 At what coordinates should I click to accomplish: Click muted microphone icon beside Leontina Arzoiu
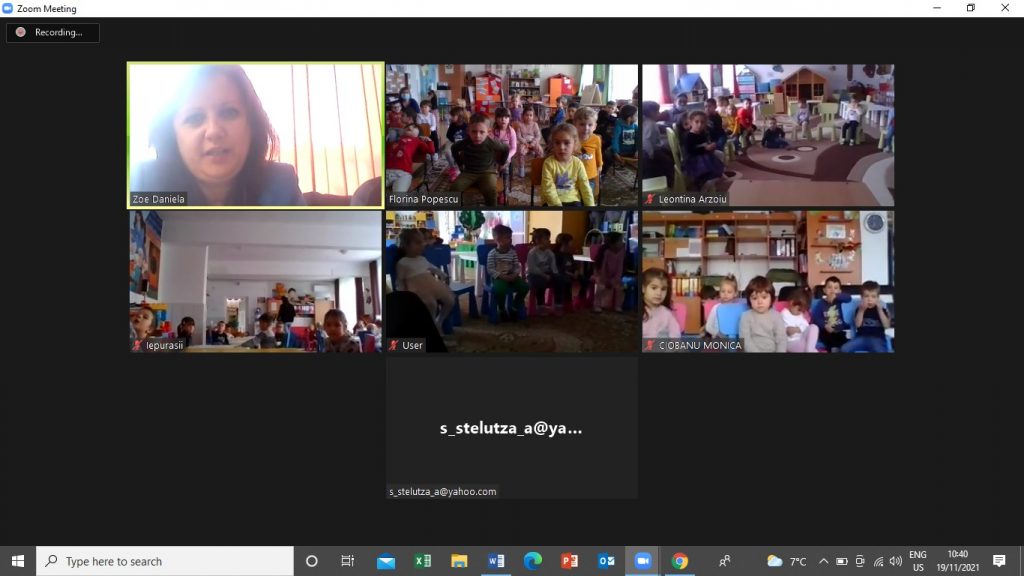click(x=650, y=199)
